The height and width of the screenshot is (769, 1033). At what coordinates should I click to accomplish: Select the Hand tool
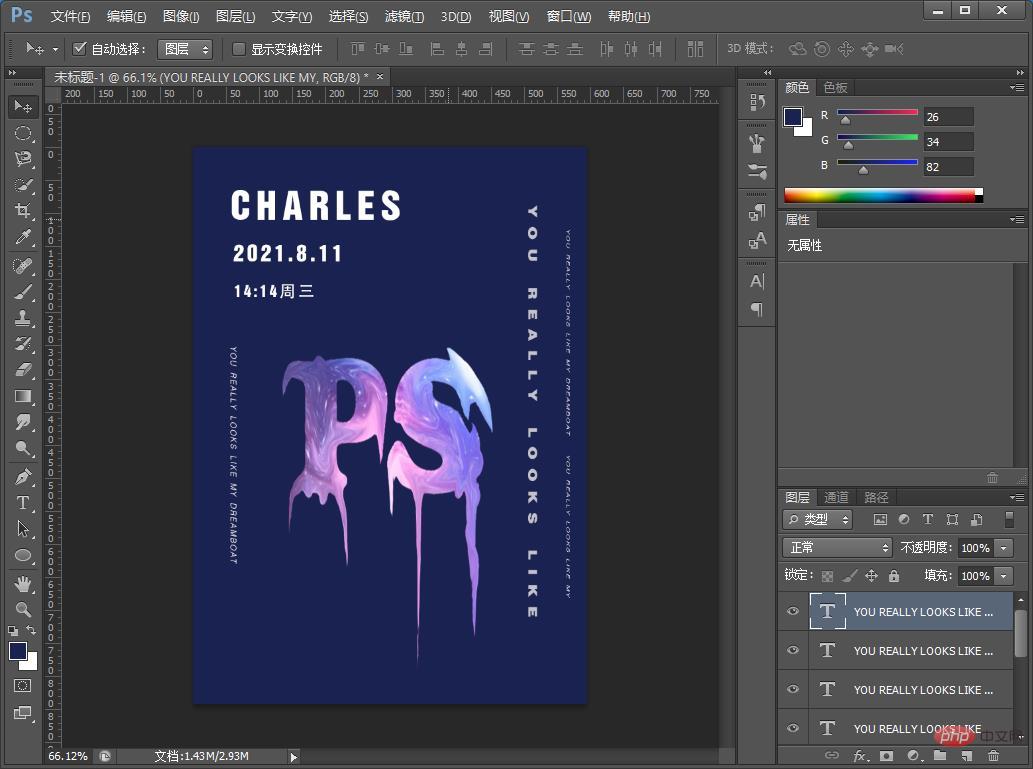[x=23, y=583]
